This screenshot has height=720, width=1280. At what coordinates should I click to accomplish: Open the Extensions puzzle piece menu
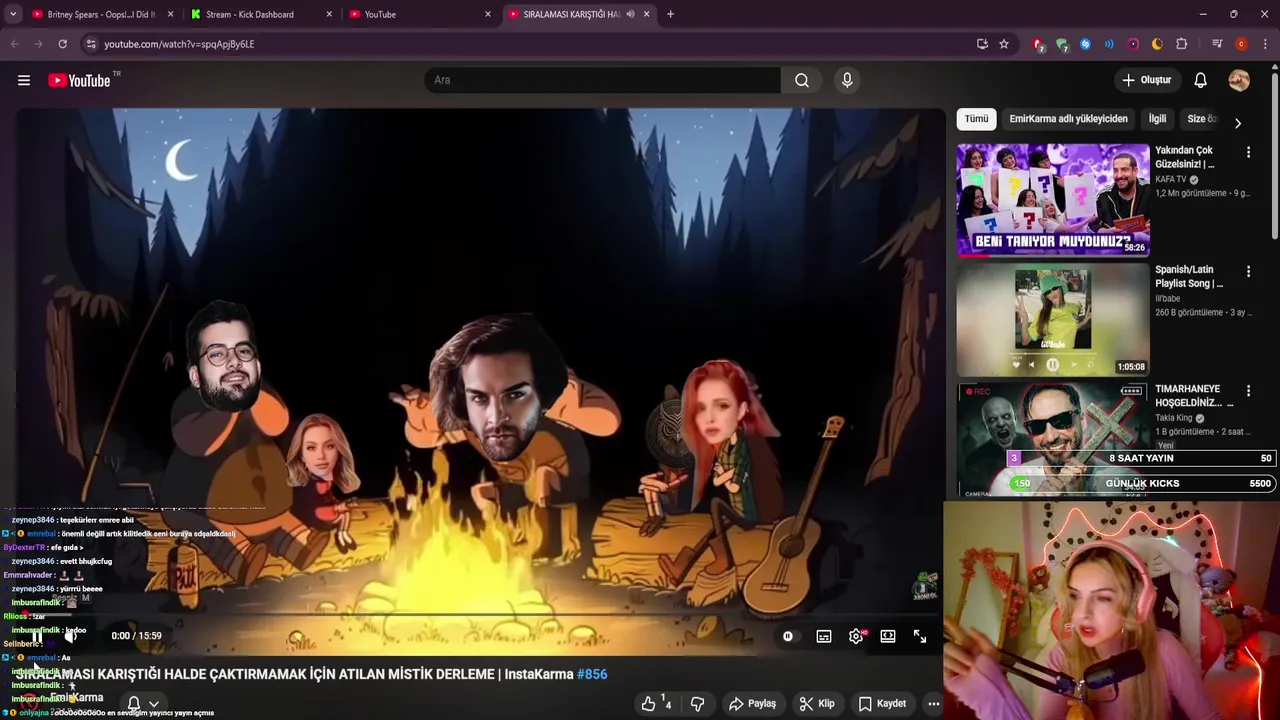click(x=1182, y=44)
